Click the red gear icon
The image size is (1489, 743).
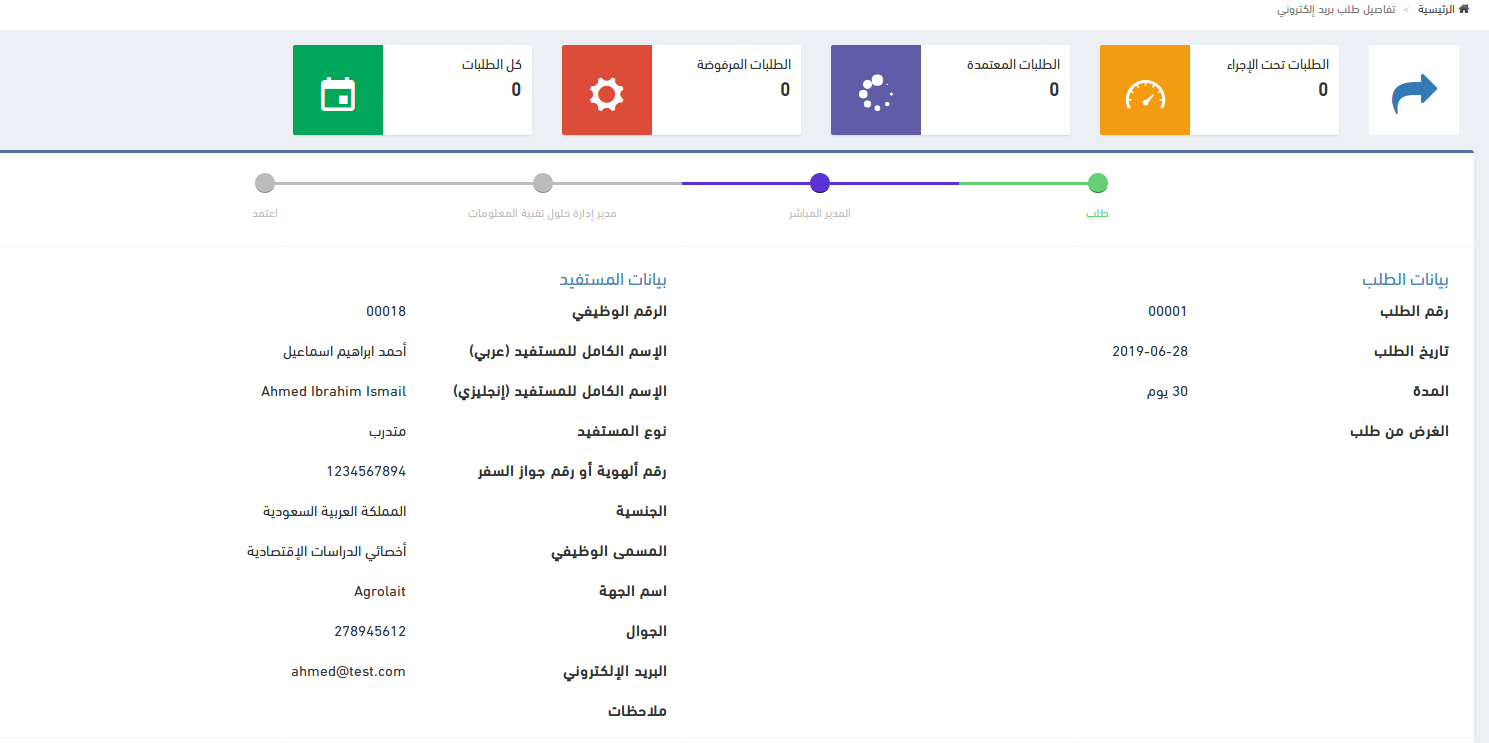pyautogui.click(x=606, y=91)
